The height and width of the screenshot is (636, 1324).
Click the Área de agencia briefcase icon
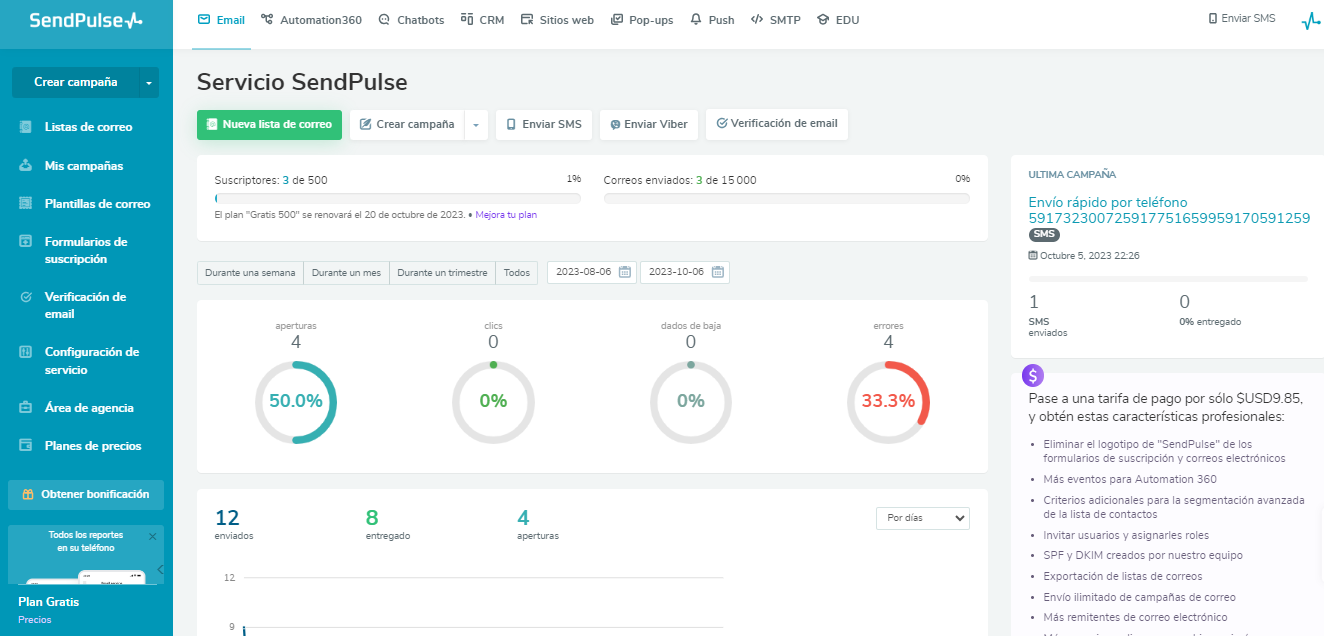pos(25,408)
